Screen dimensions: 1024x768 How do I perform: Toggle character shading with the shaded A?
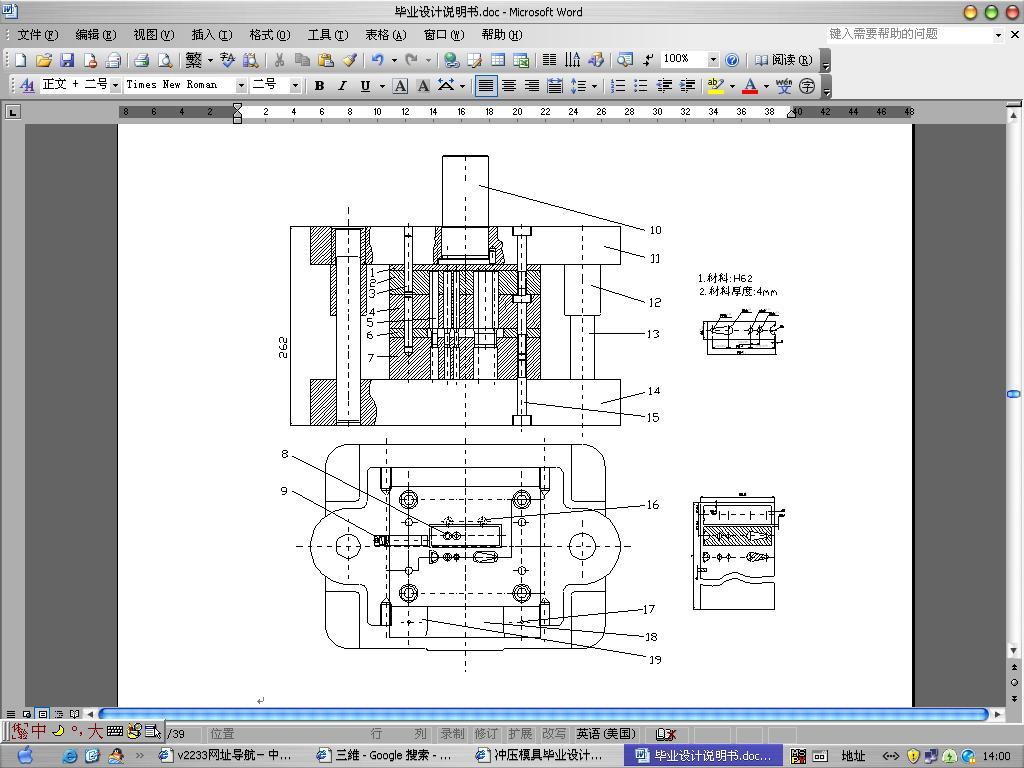(x=423, y=86)
